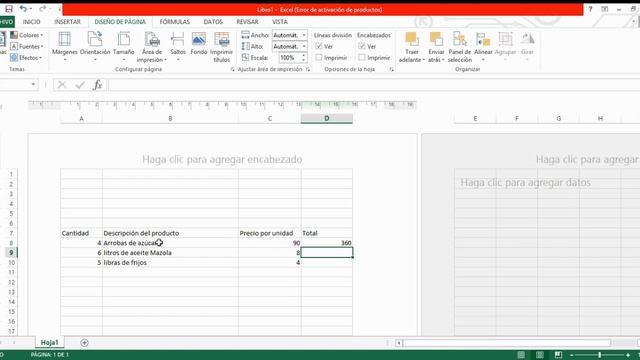Click the horizontal scrollbar track
This screenshot has height=360, width=640.
[506, 343]
